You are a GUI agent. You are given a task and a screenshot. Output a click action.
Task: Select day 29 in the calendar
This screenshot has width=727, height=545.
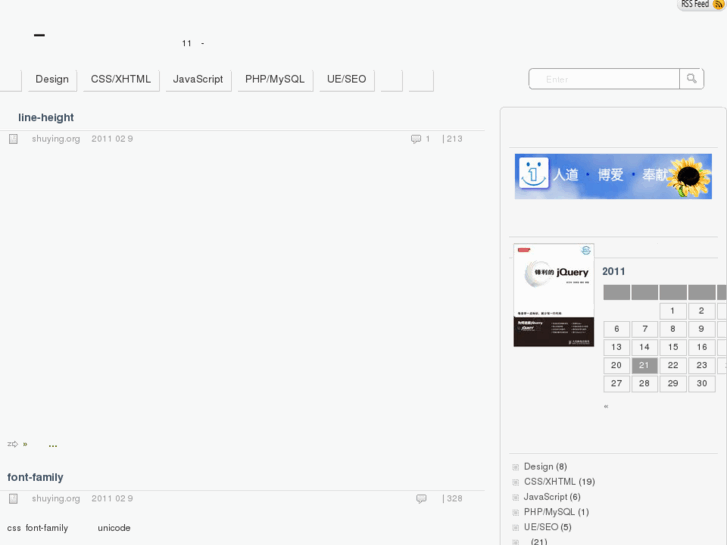click(x=673, y=384)
